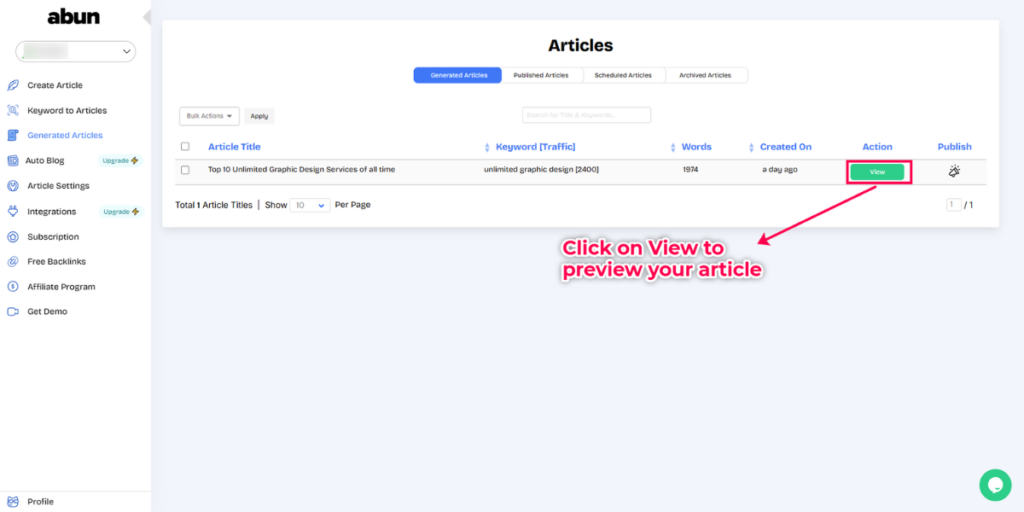Open the Top 10 Unlimited Graphic Design article title
Image resolution: width=1024 pixels, height=512 pixels.
[x=302, y=170]
